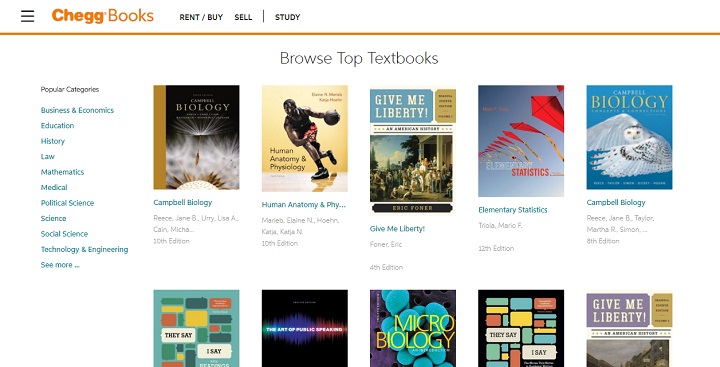Click the Chegg Books logo
The image size is (720, 367).
tap(102, 16)
